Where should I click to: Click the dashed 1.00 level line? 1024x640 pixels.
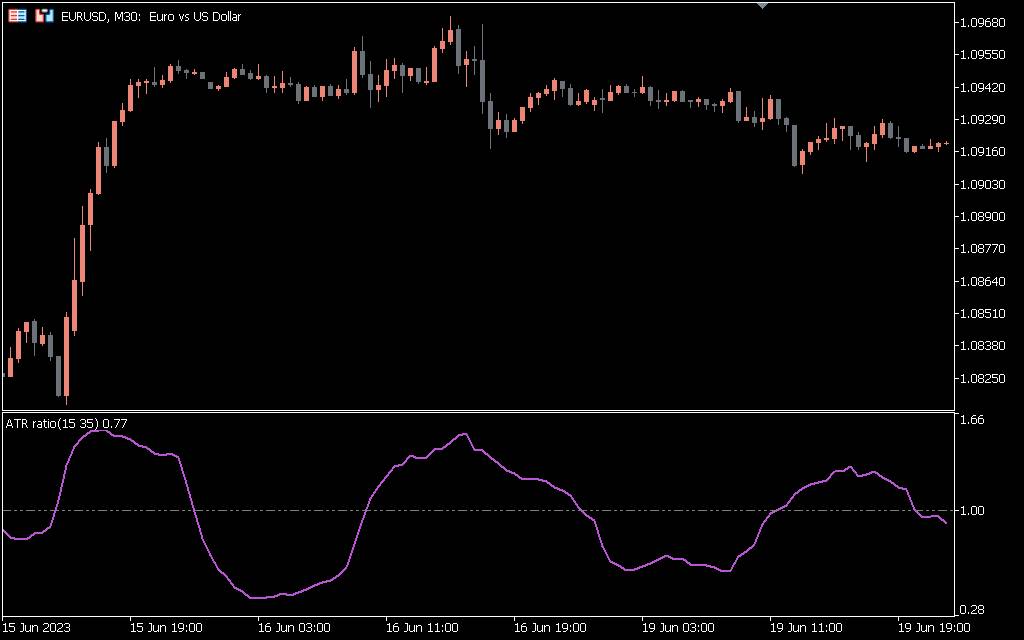tap(478, 510)
